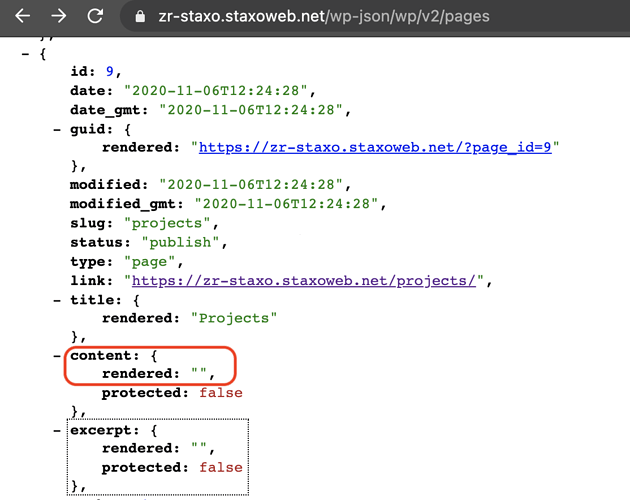Collapse the title node
Image resolution: width=630 pixels, height=500 pixels.
(x=58, y=299)
